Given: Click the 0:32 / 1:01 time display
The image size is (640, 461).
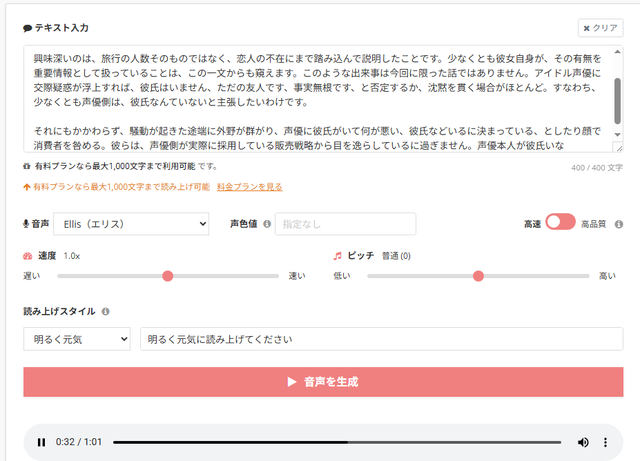Looking at the screenshot, I should click(79, 442).
